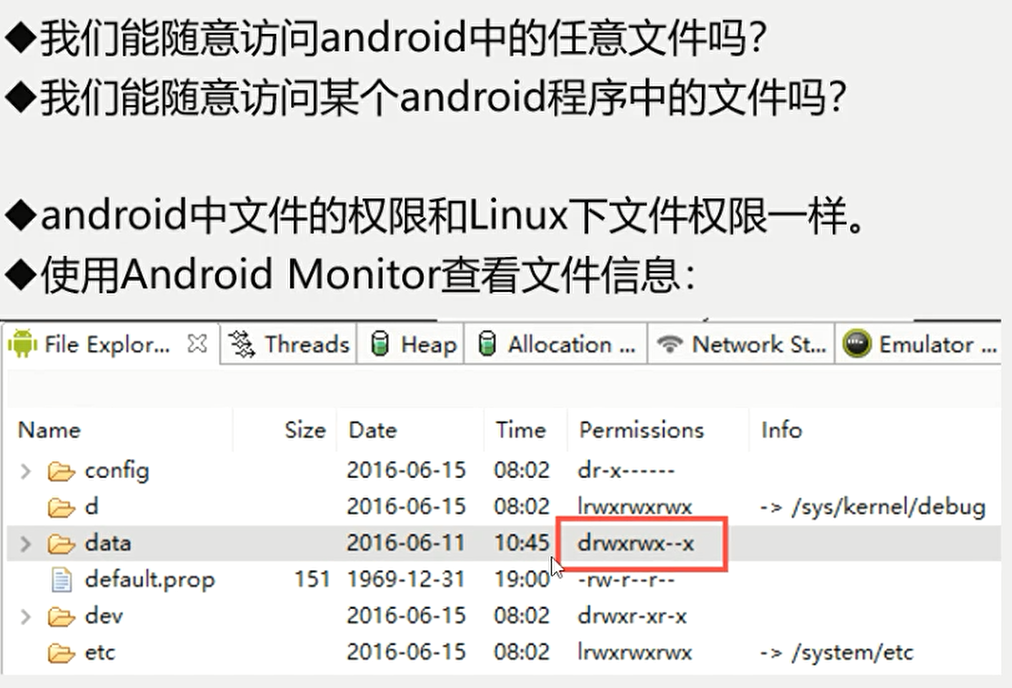The image size is (1012, 688).
Task: Sort by the Name column header
Action: [x=50, y=430]
